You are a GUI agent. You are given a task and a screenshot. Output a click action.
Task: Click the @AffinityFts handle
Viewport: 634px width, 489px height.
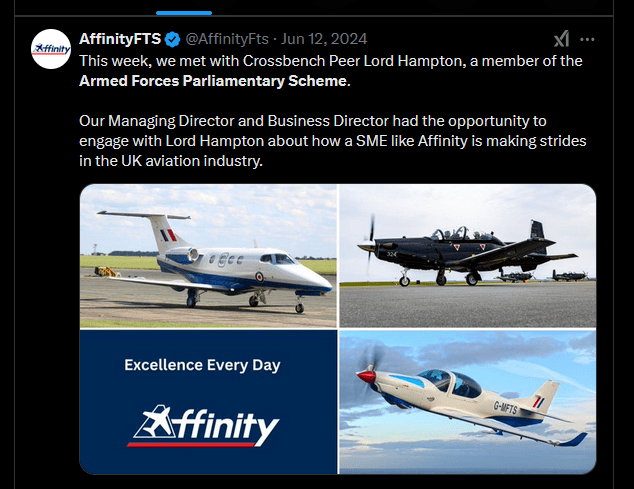coord(224,40)
